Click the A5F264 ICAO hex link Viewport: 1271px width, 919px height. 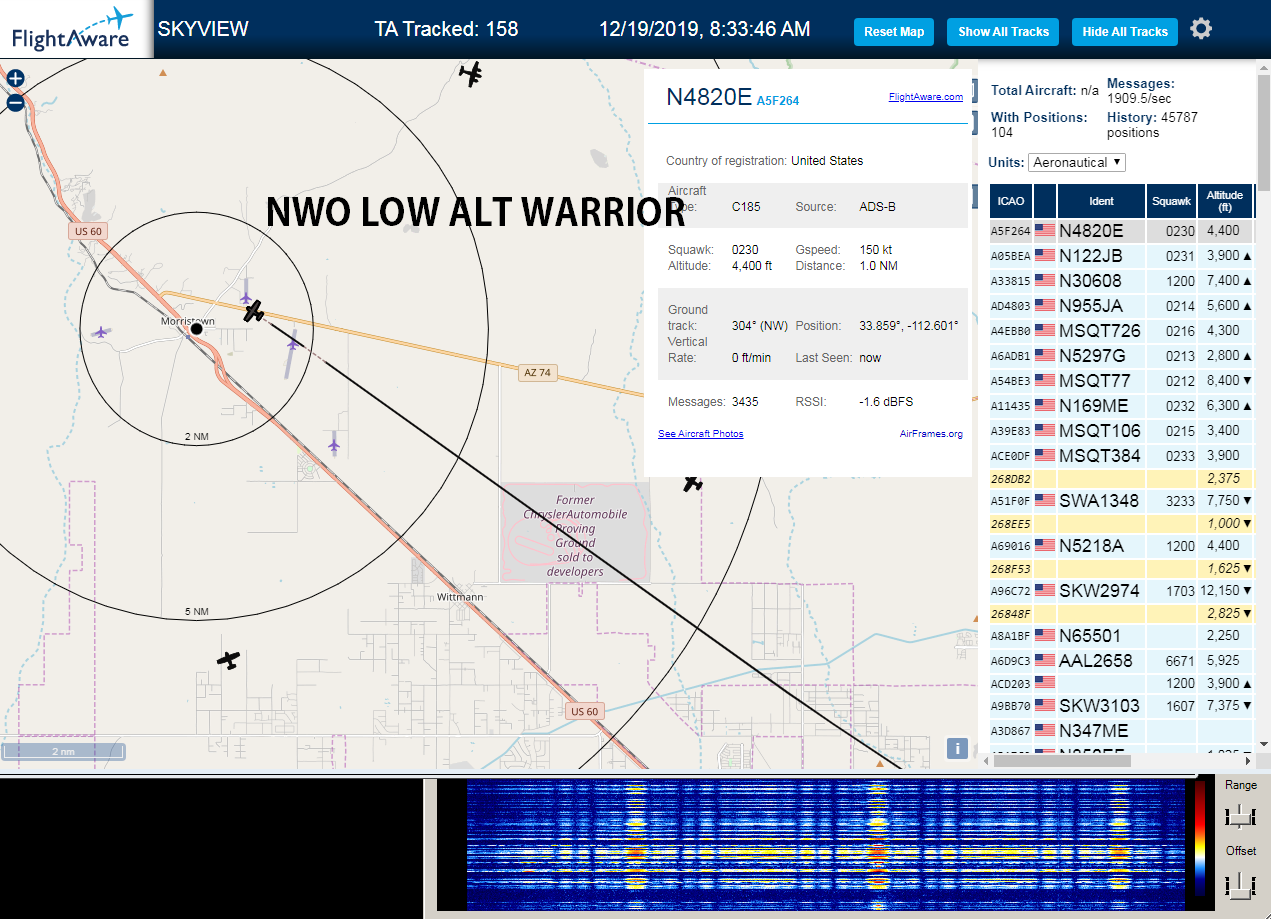(778, 101)
